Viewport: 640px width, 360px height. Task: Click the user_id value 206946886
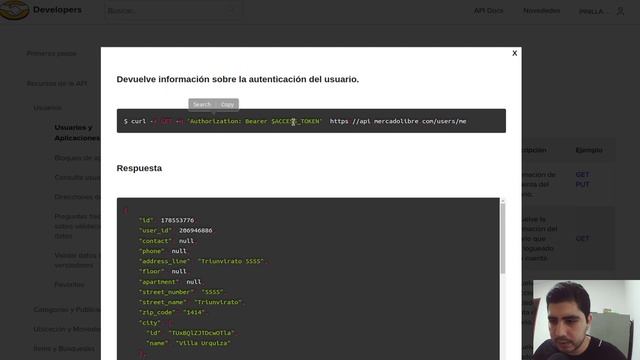[x=196, y=230]
